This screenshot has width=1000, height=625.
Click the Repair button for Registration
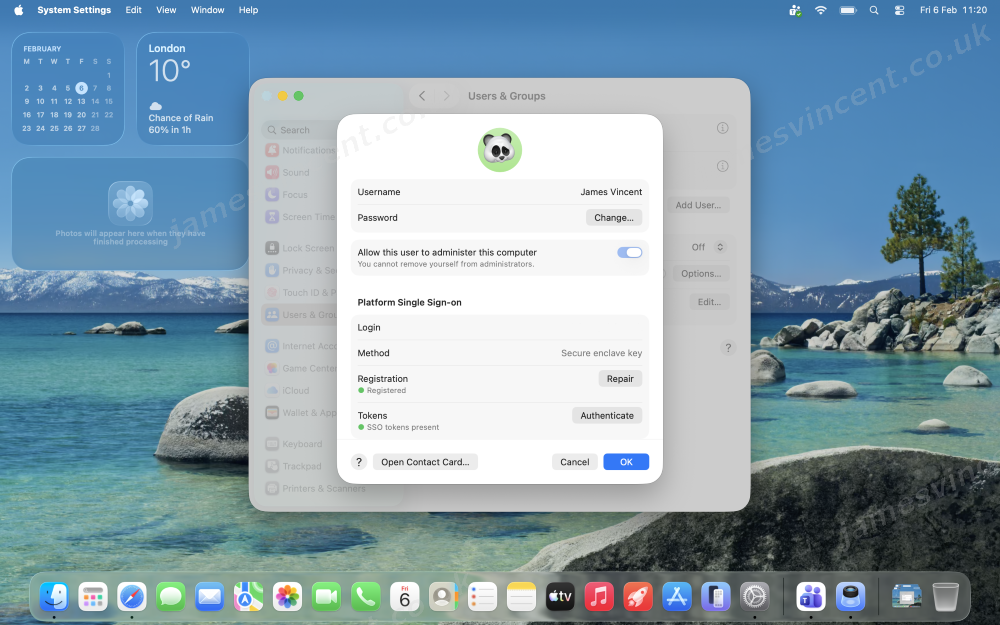(620, 379)
